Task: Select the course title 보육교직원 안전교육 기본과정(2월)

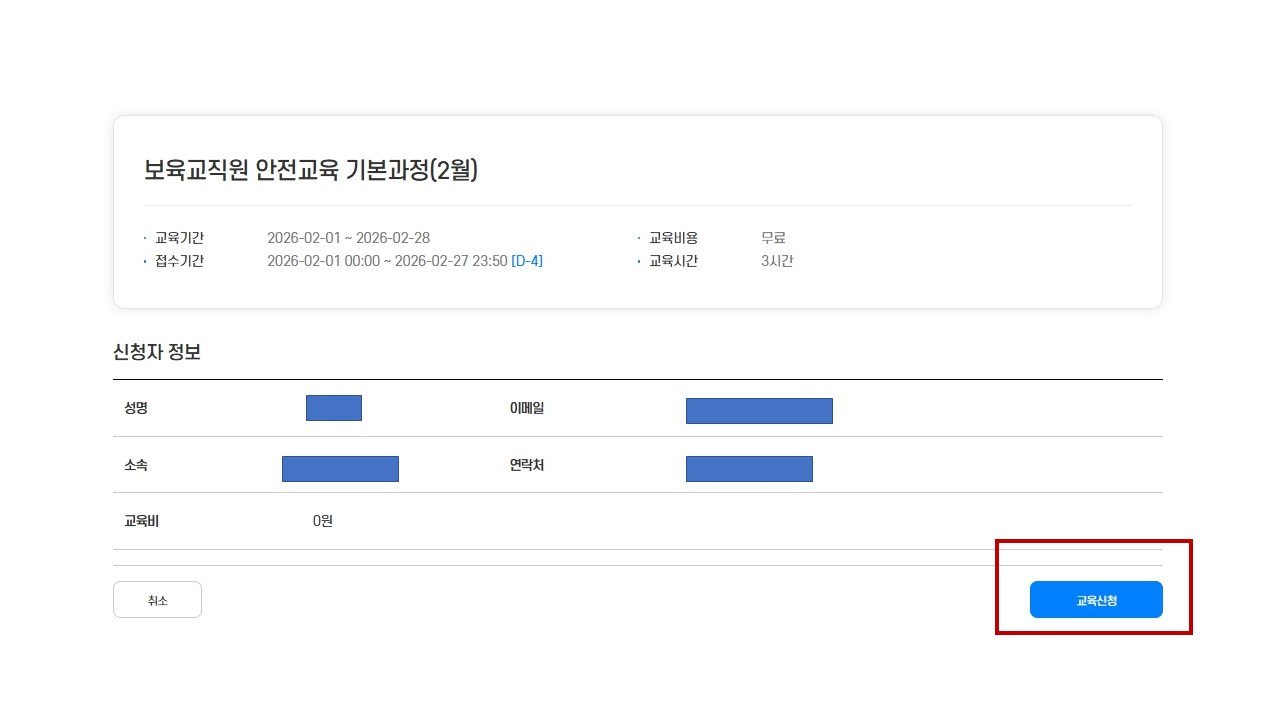Action: [x=311, y=171]
